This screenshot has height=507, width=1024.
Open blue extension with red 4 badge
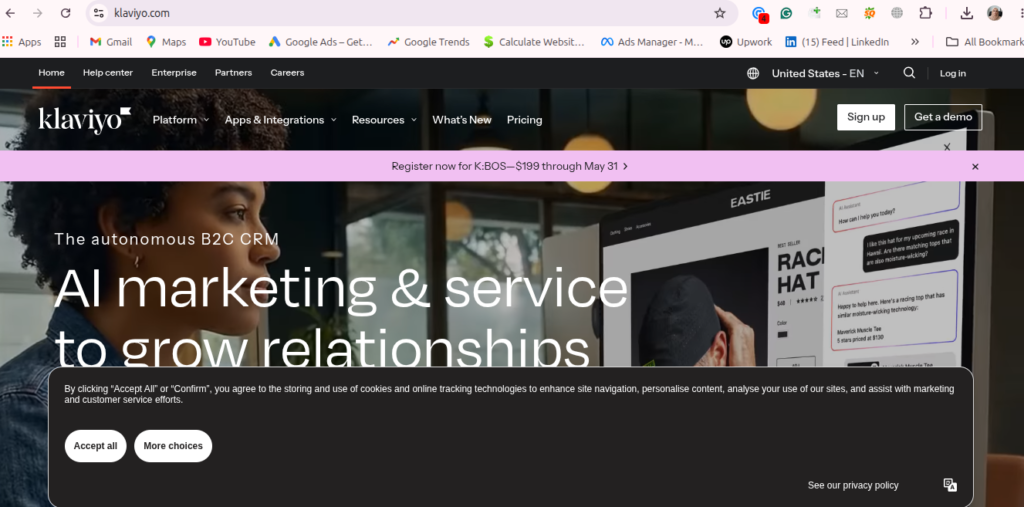[x=759, y=14]
